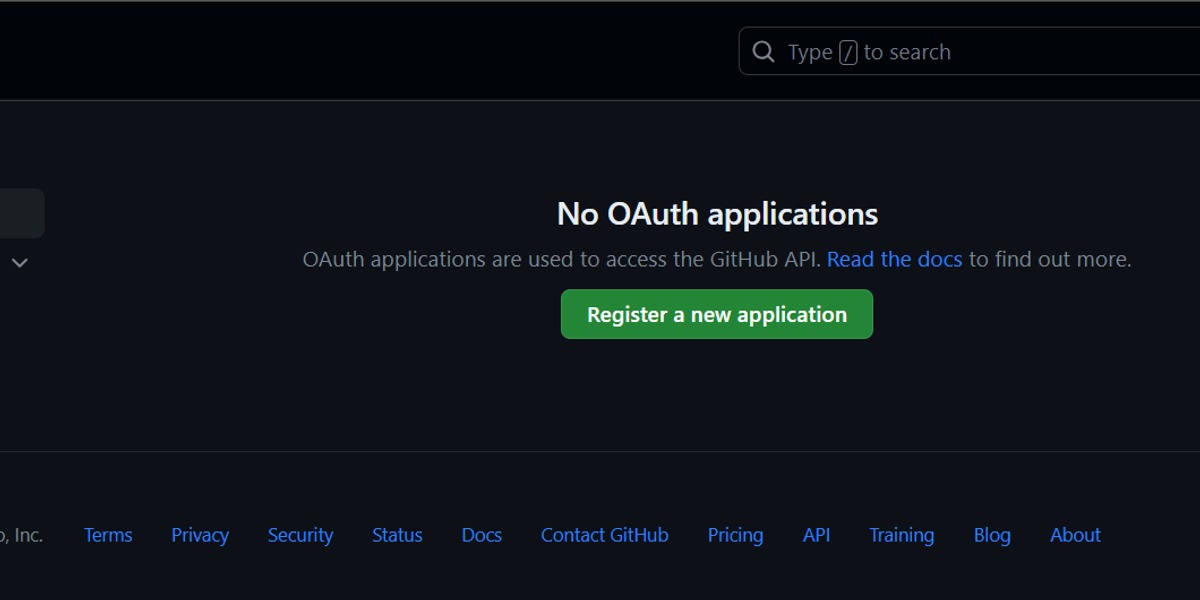View Pricing from the footer
Image resolution: width=1200 pixels, height=600 pixels.
pos(735,535)
